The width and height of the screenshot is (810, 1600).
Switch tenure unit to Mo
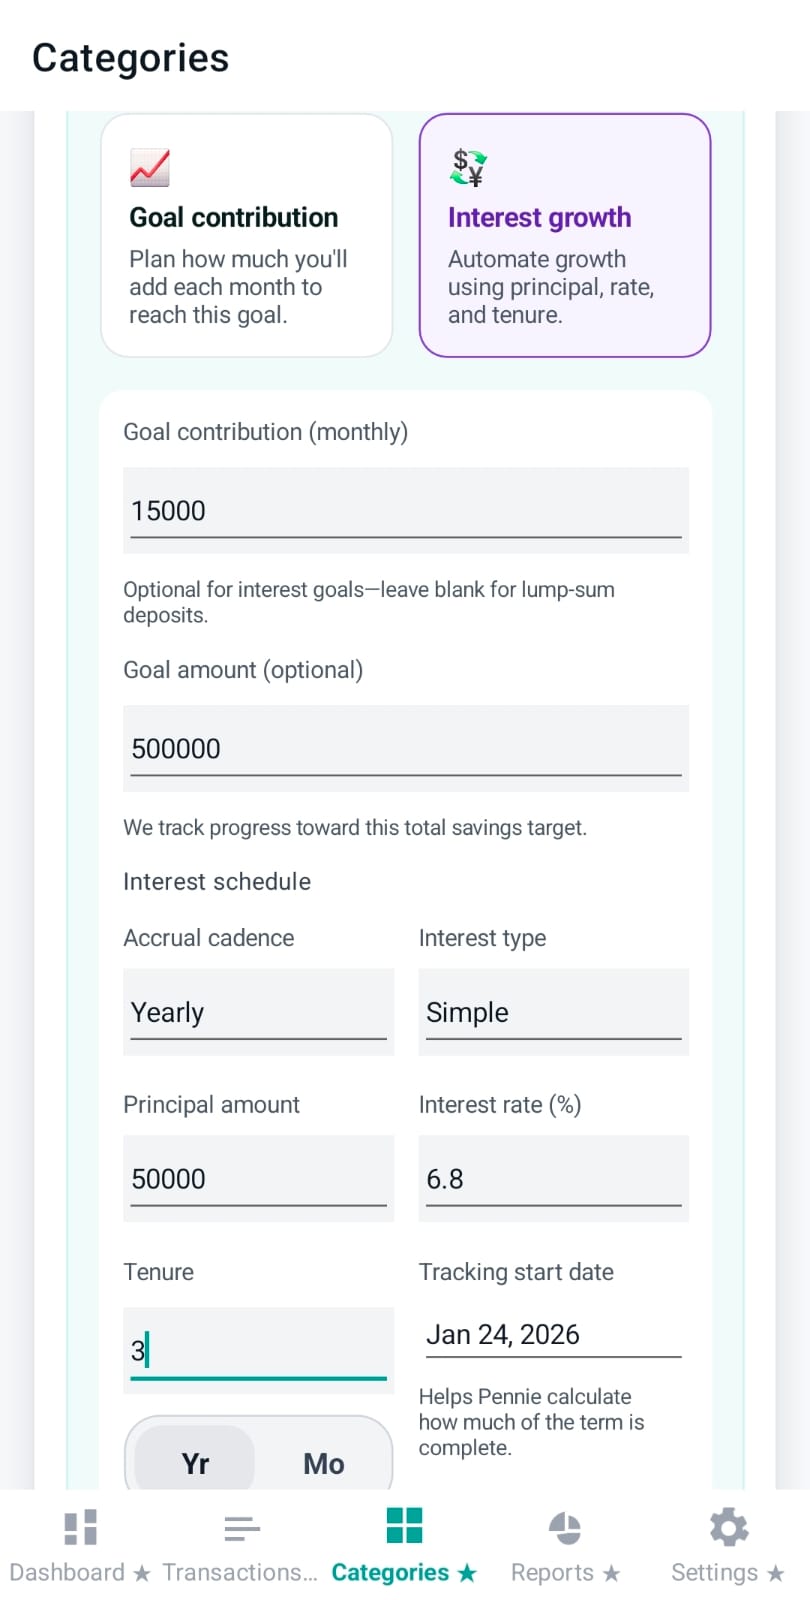[x=323, y=1463]
